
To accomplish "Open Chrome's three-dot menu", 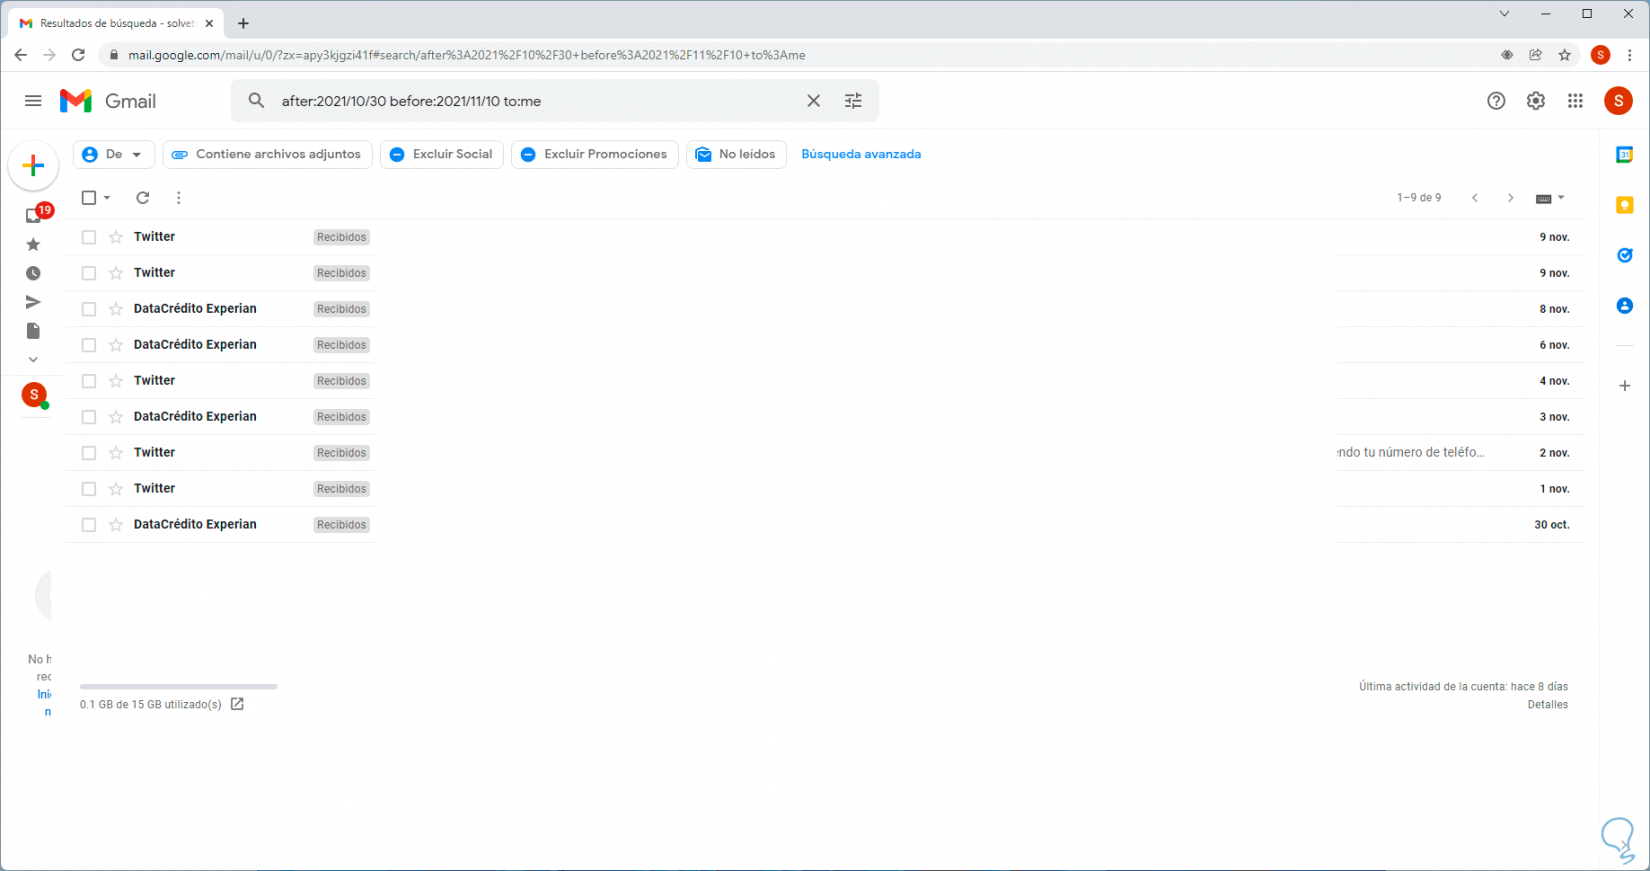I will coord(1630,55).
